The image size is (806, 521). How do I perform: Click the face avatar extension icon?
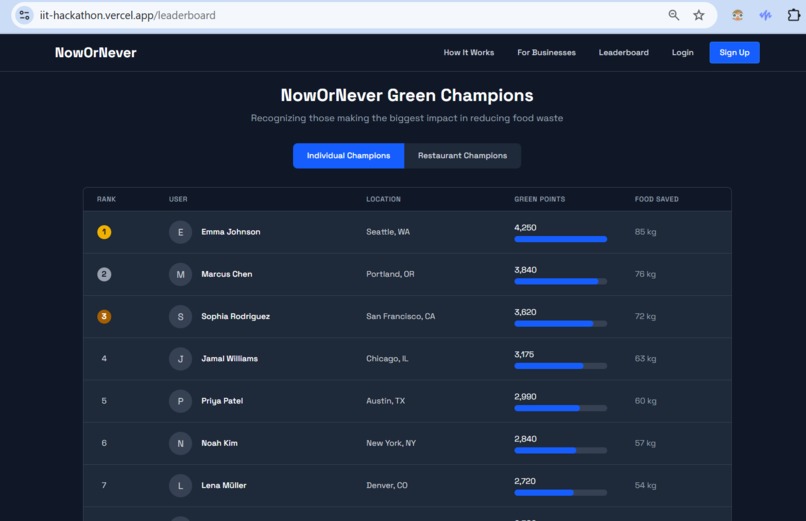pyautogui.click(x=738, y=15)
